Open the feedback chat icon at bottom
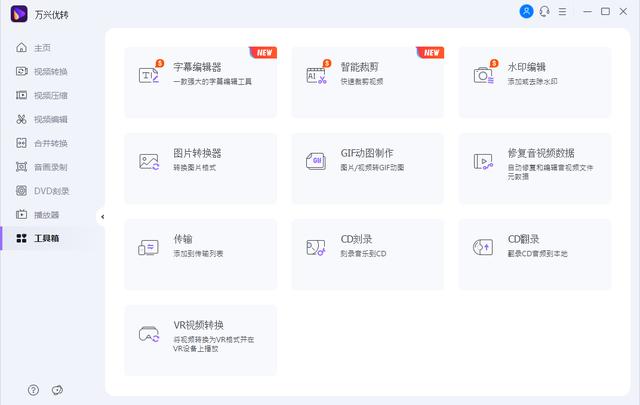The image size is (640, 405). click(x=57, y=390)
